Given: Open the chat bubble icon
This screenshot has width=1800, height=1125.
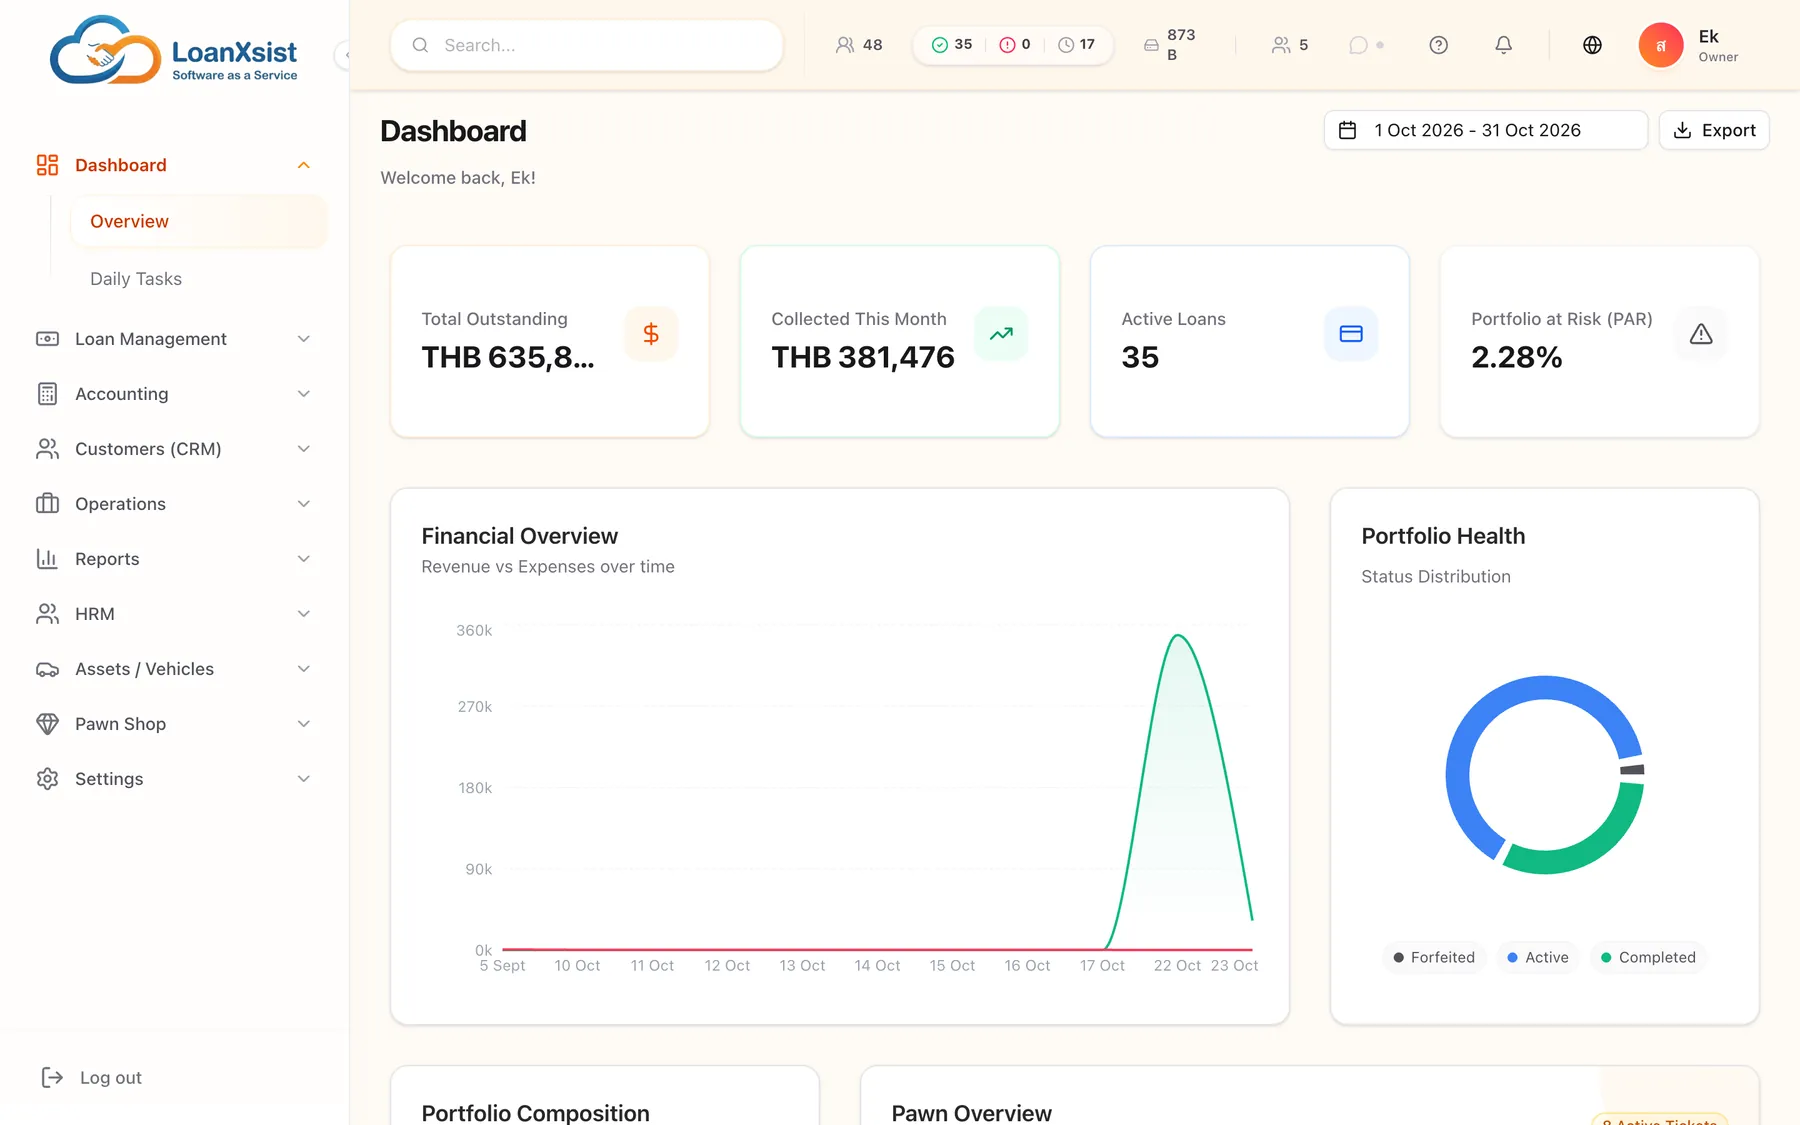Looking at the screenshot, I should click(1358, 45).
